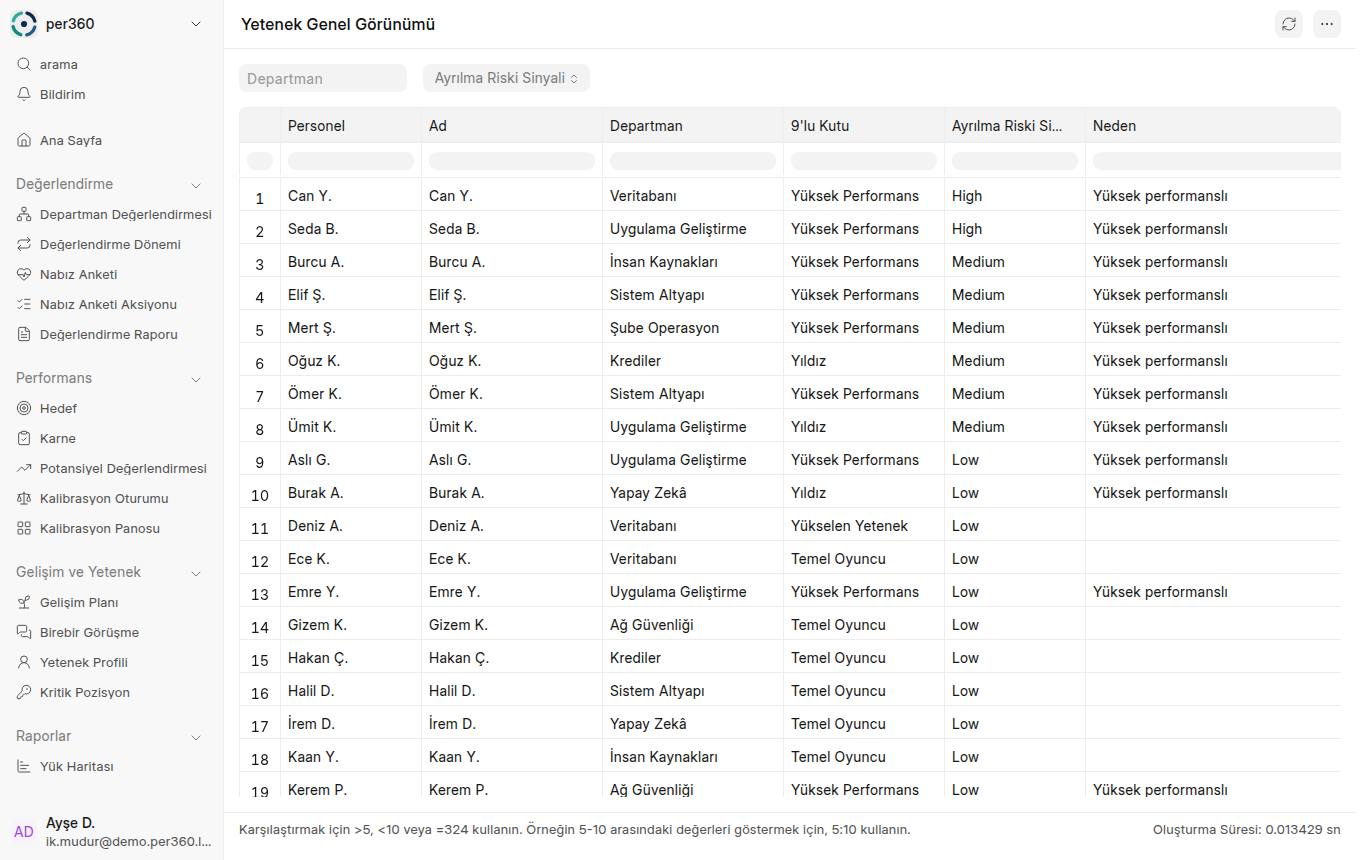Screen dimensions: 1366x860
Task: Open Hedef target icon
Action: 24,408
